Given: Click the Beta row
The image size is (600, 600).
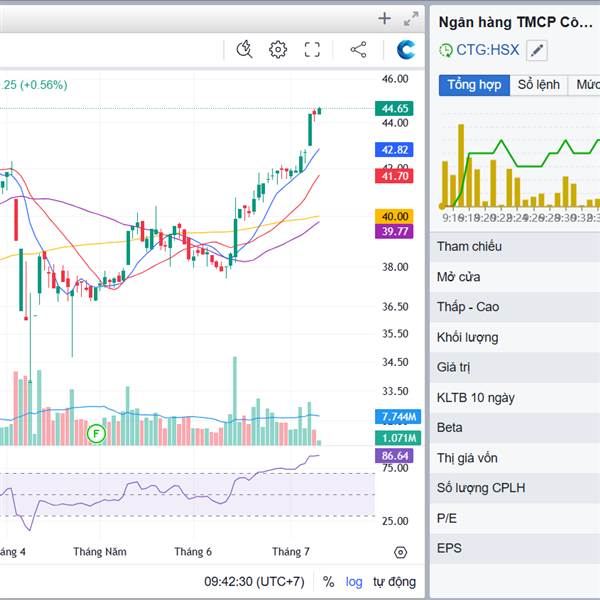Looking at the screenshot, I should coord(515,428).
